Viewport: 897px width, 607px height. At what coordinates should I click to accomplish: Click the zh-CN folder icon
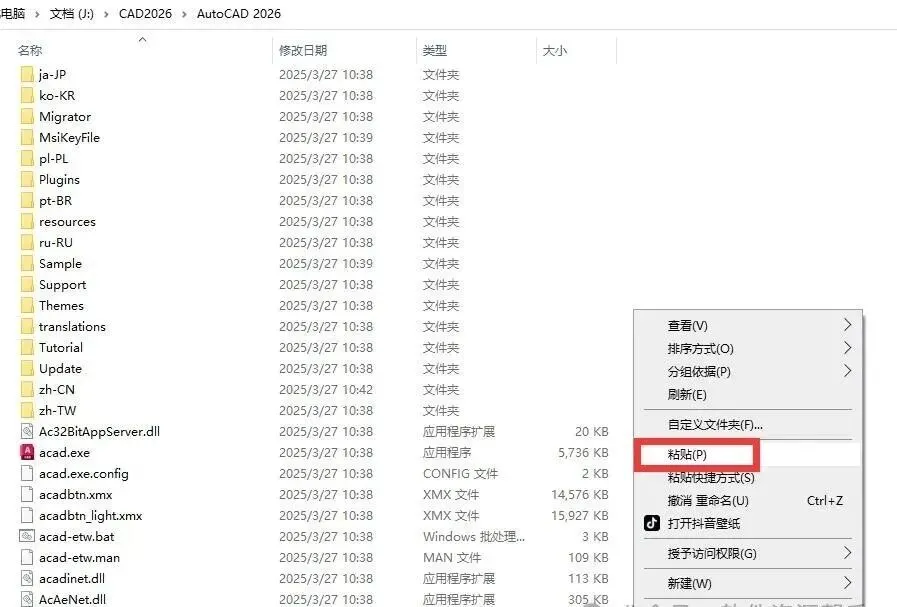[27, 390]
